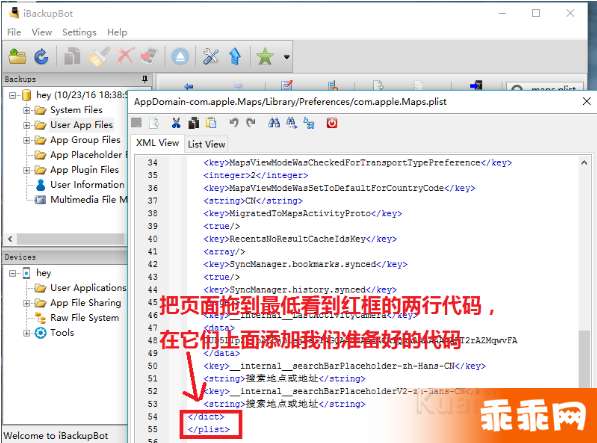The image size is (597, 443).
Task: Select User Applications under Devices
Action: point(88,288)
